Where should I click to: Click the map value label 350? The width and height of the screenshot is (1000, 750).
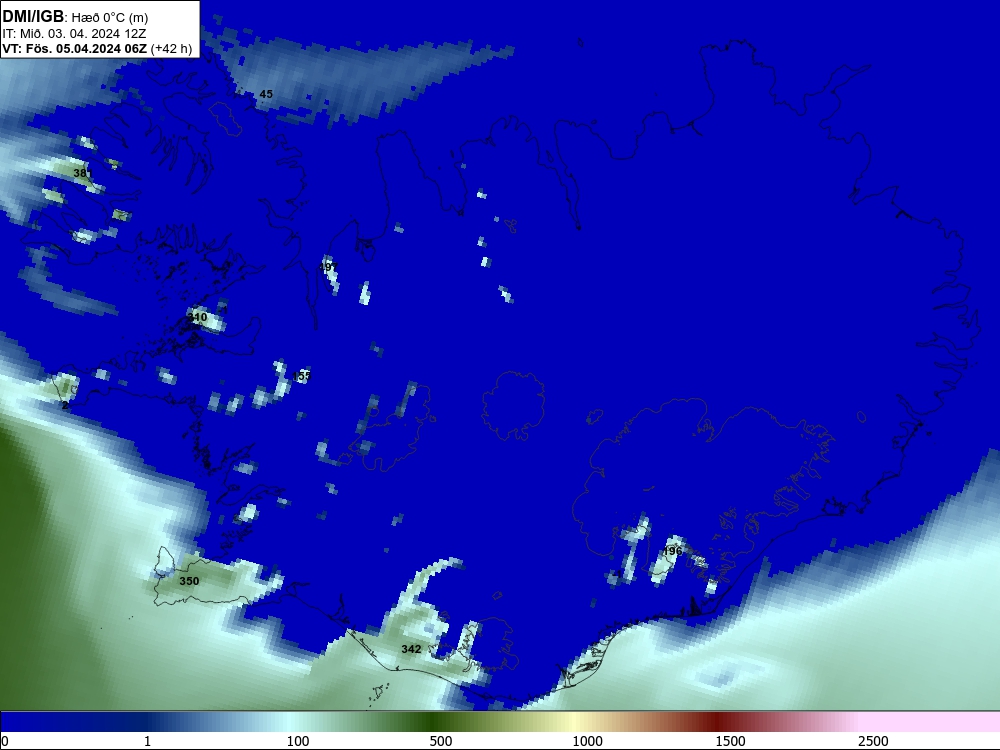[x=189, y=581]
